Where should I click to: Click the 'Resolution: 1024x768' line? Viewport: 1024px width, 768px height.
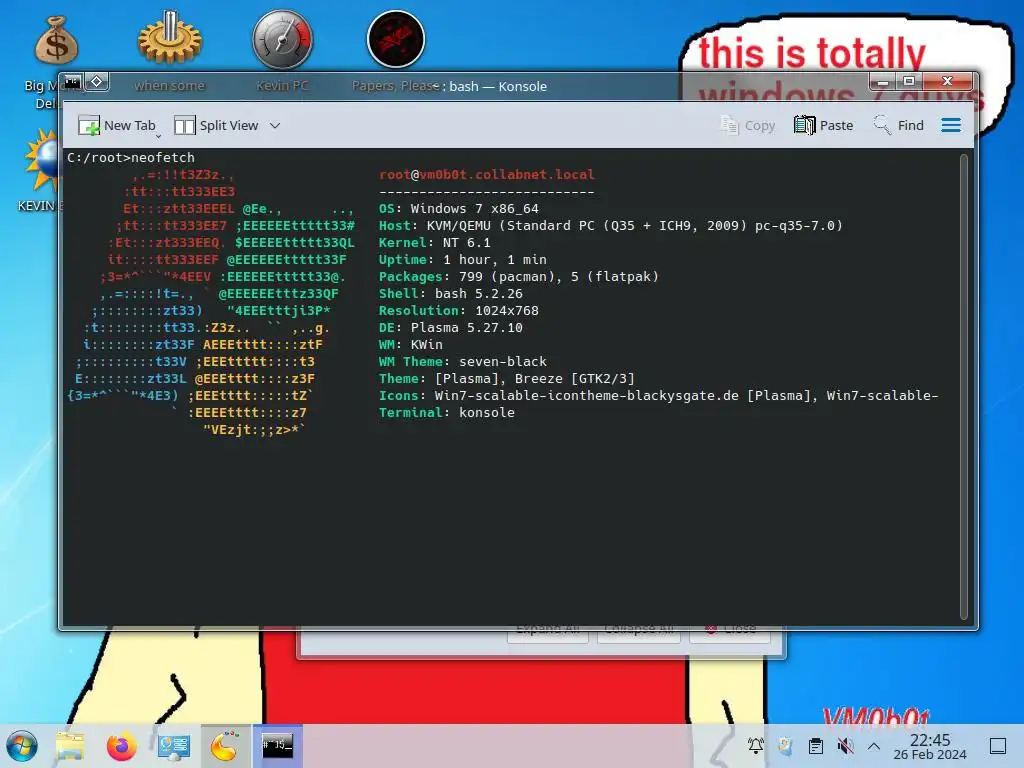click(x=458, y=310)
